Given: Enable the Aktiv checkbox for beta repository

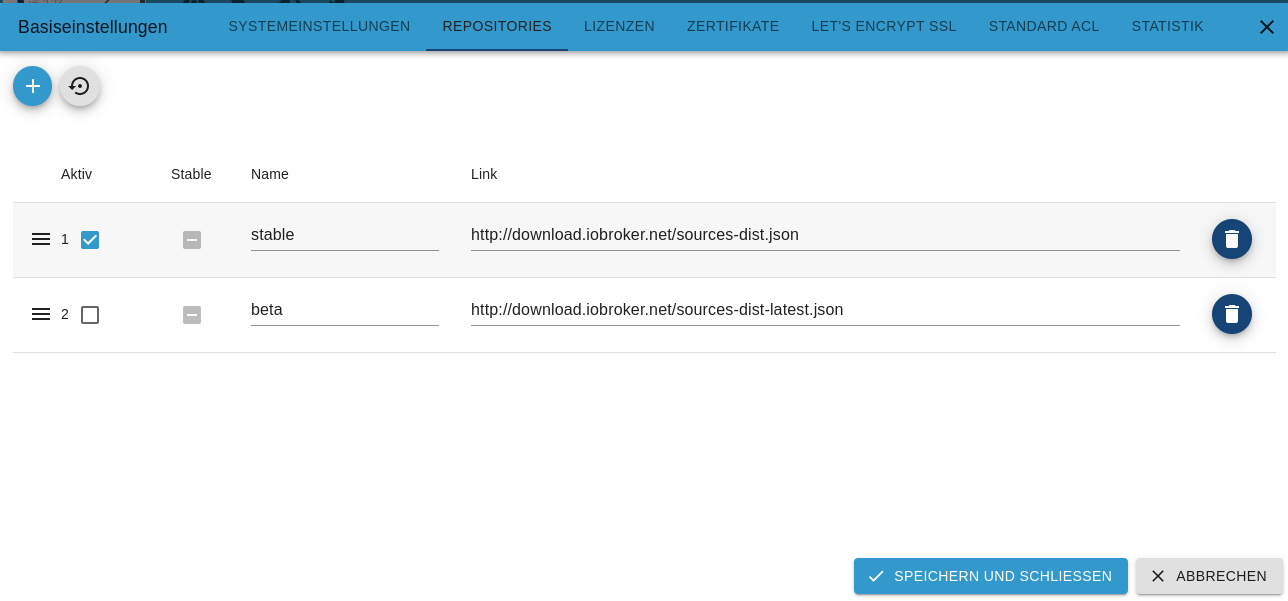Looking at the screenshot, I should click(x=90, y=315).
